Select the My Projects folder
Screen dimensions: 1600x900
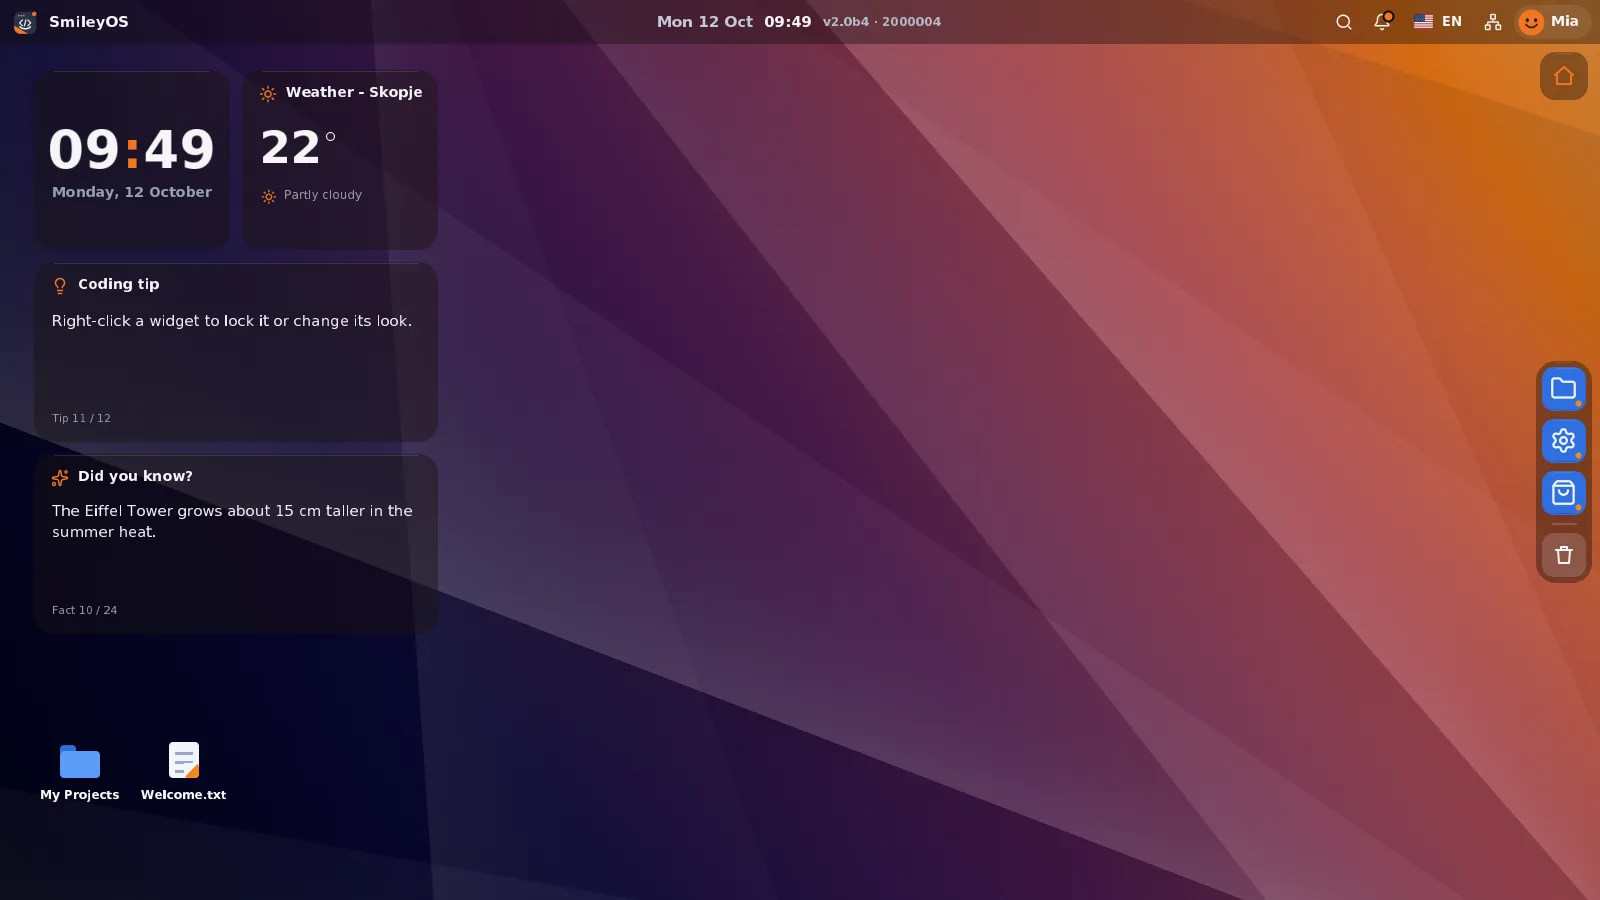pyautogui.click(x=80, y=772)
